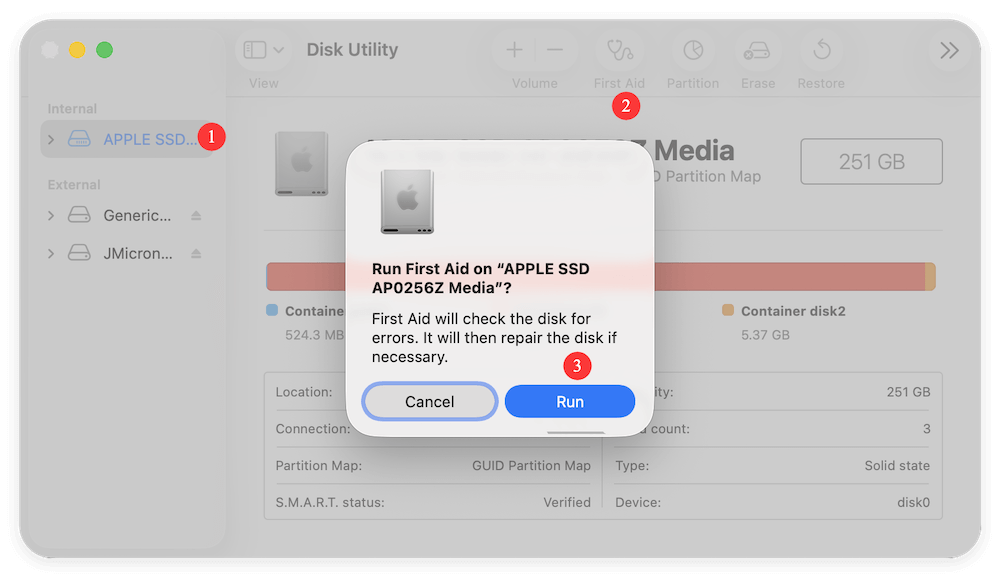This screenshot has width=1000, height=577.
Task: Expand the APPLE SSD disclosure triangle
Action: (49, 139)
